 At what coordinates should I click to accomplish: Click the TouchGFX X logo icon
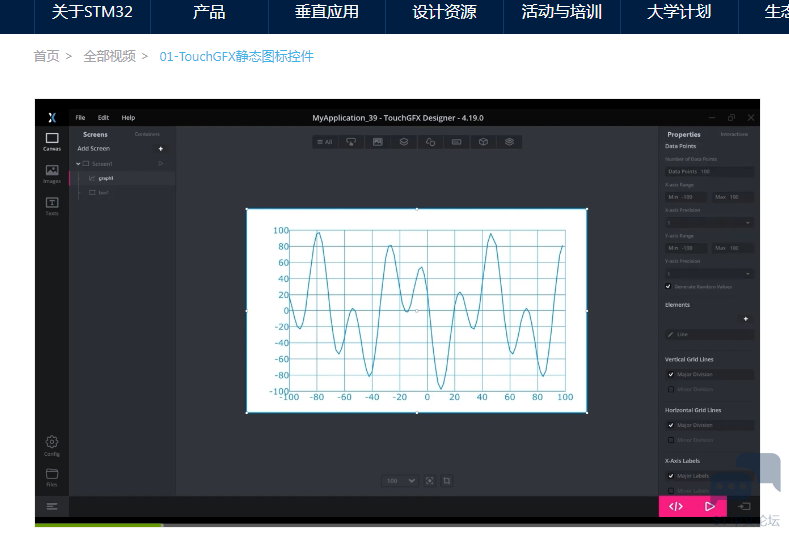pyautogui.click(x=52, y=117)
